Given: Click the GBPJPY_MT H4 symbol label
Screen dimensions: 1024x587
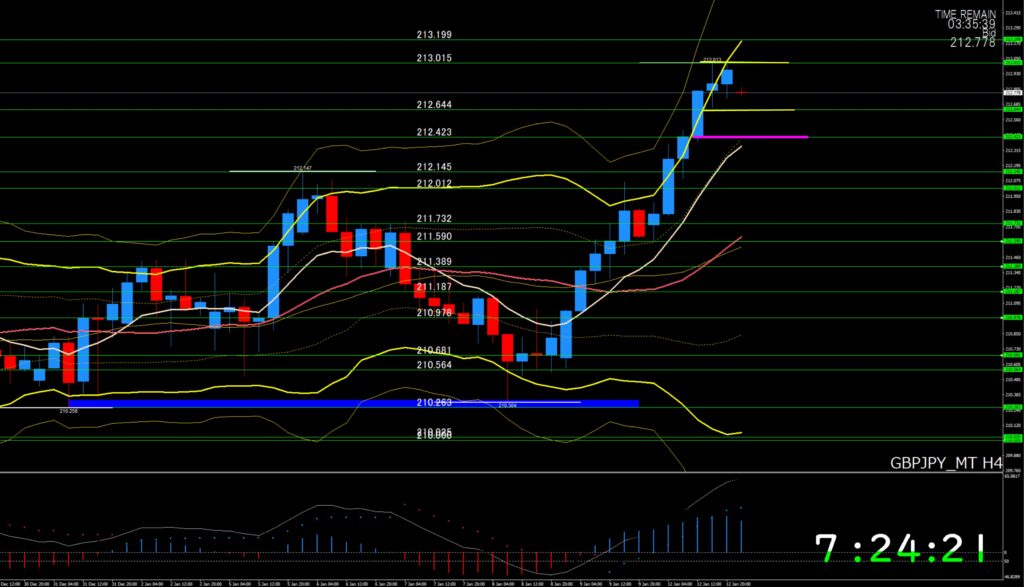Looking at the screenshot, I should (946, 463).
